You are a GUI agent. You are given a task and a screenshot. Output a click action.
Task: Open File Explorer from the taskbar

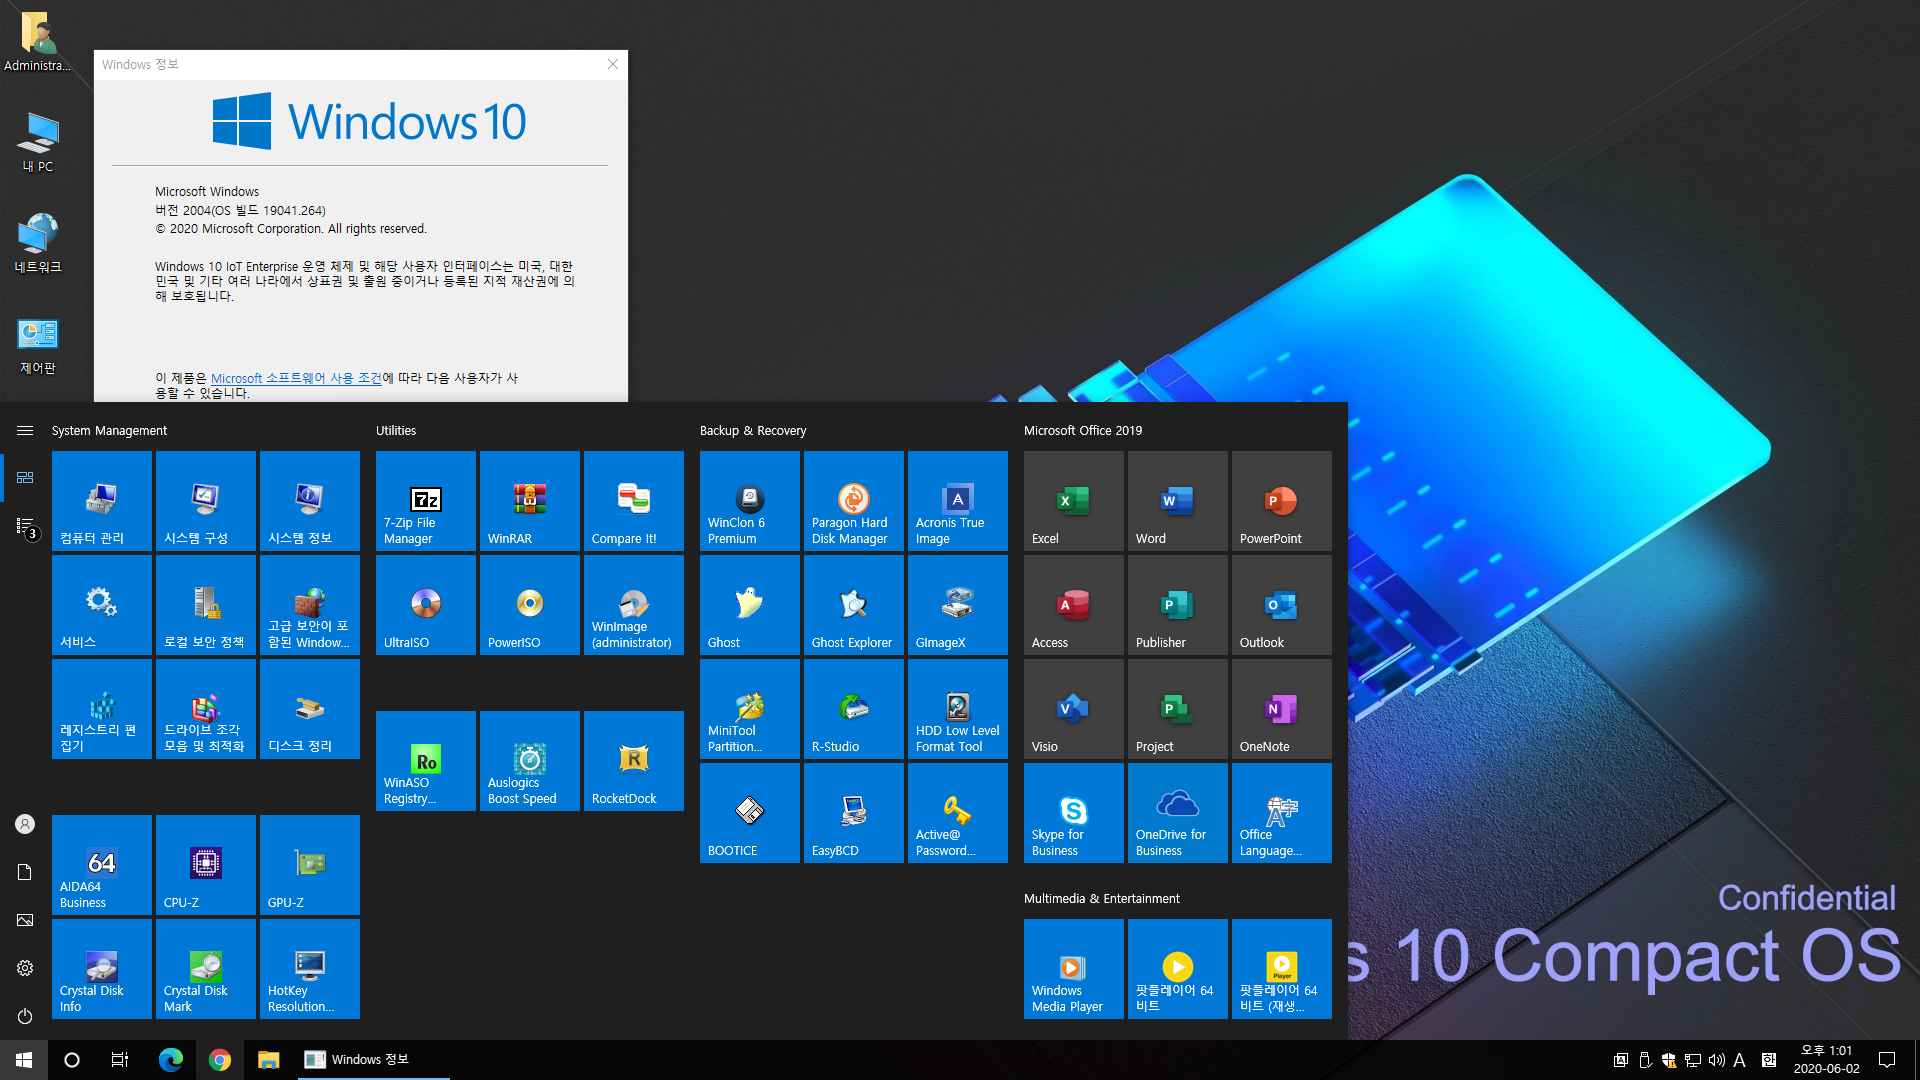pos(268,1060)
